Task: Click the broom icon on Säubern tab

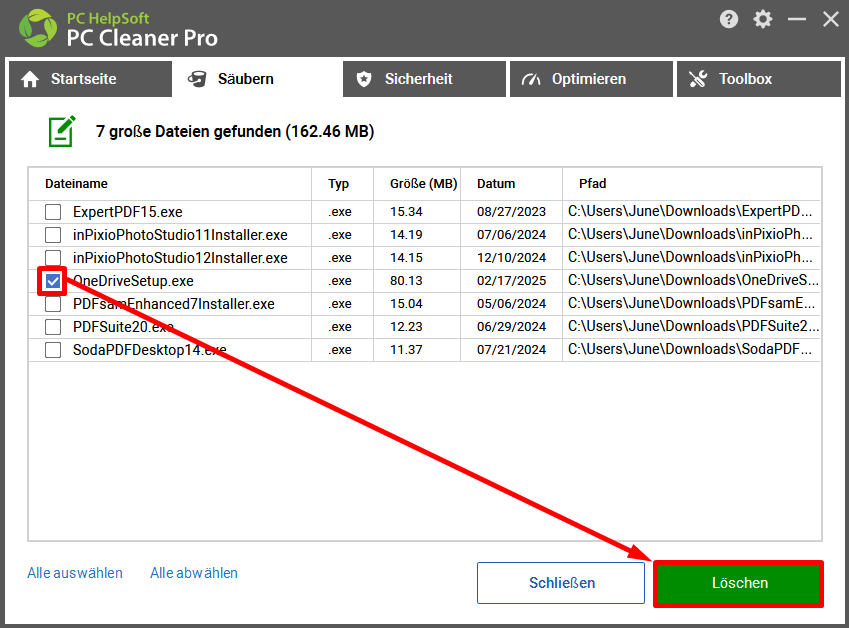Action: click(197, 79)
